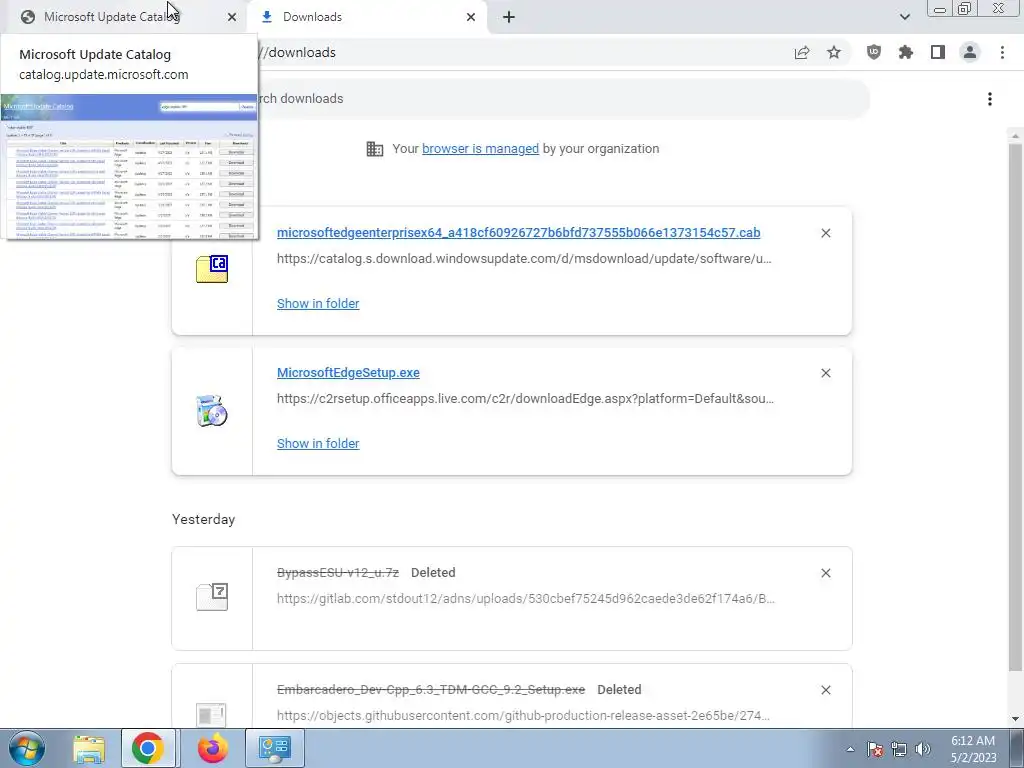Open the volume speaker tray icon
Image resolution: width=1024 pixels, height=768 pixels.
[x=922, y=749]
